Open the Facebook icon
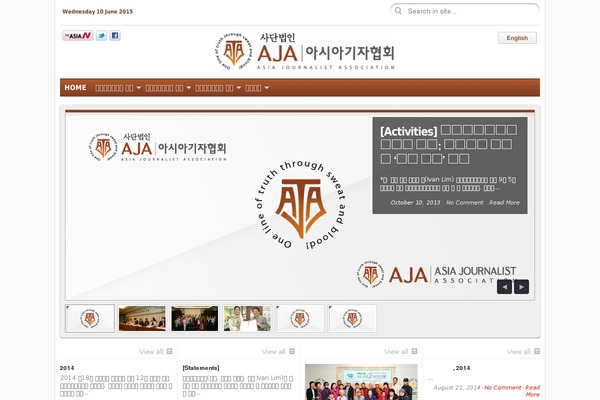 coord(115,36)
